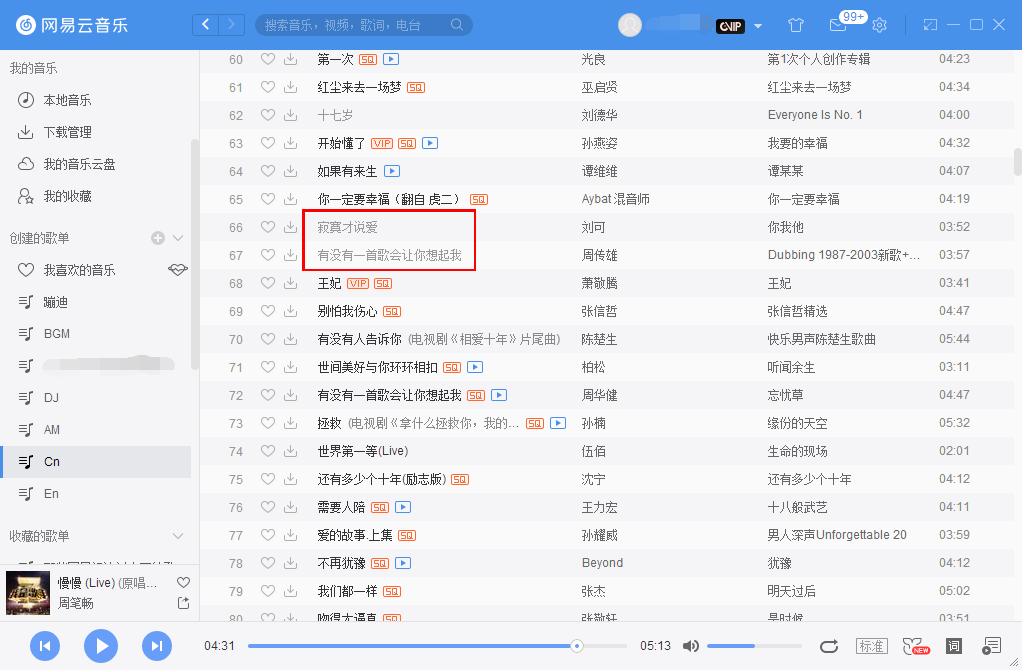Select 本地音乐 in the sidebar
1022x670 pixels.
(69, 99)
